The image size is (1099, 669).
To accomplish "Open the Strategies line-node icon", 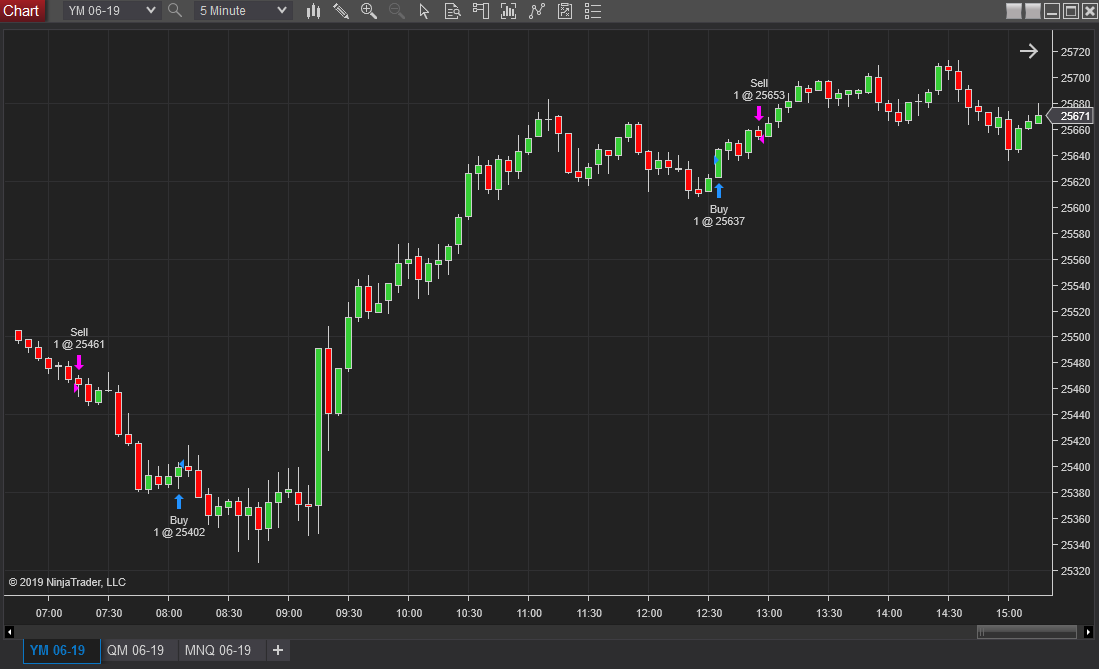I will tap(536, 11).
